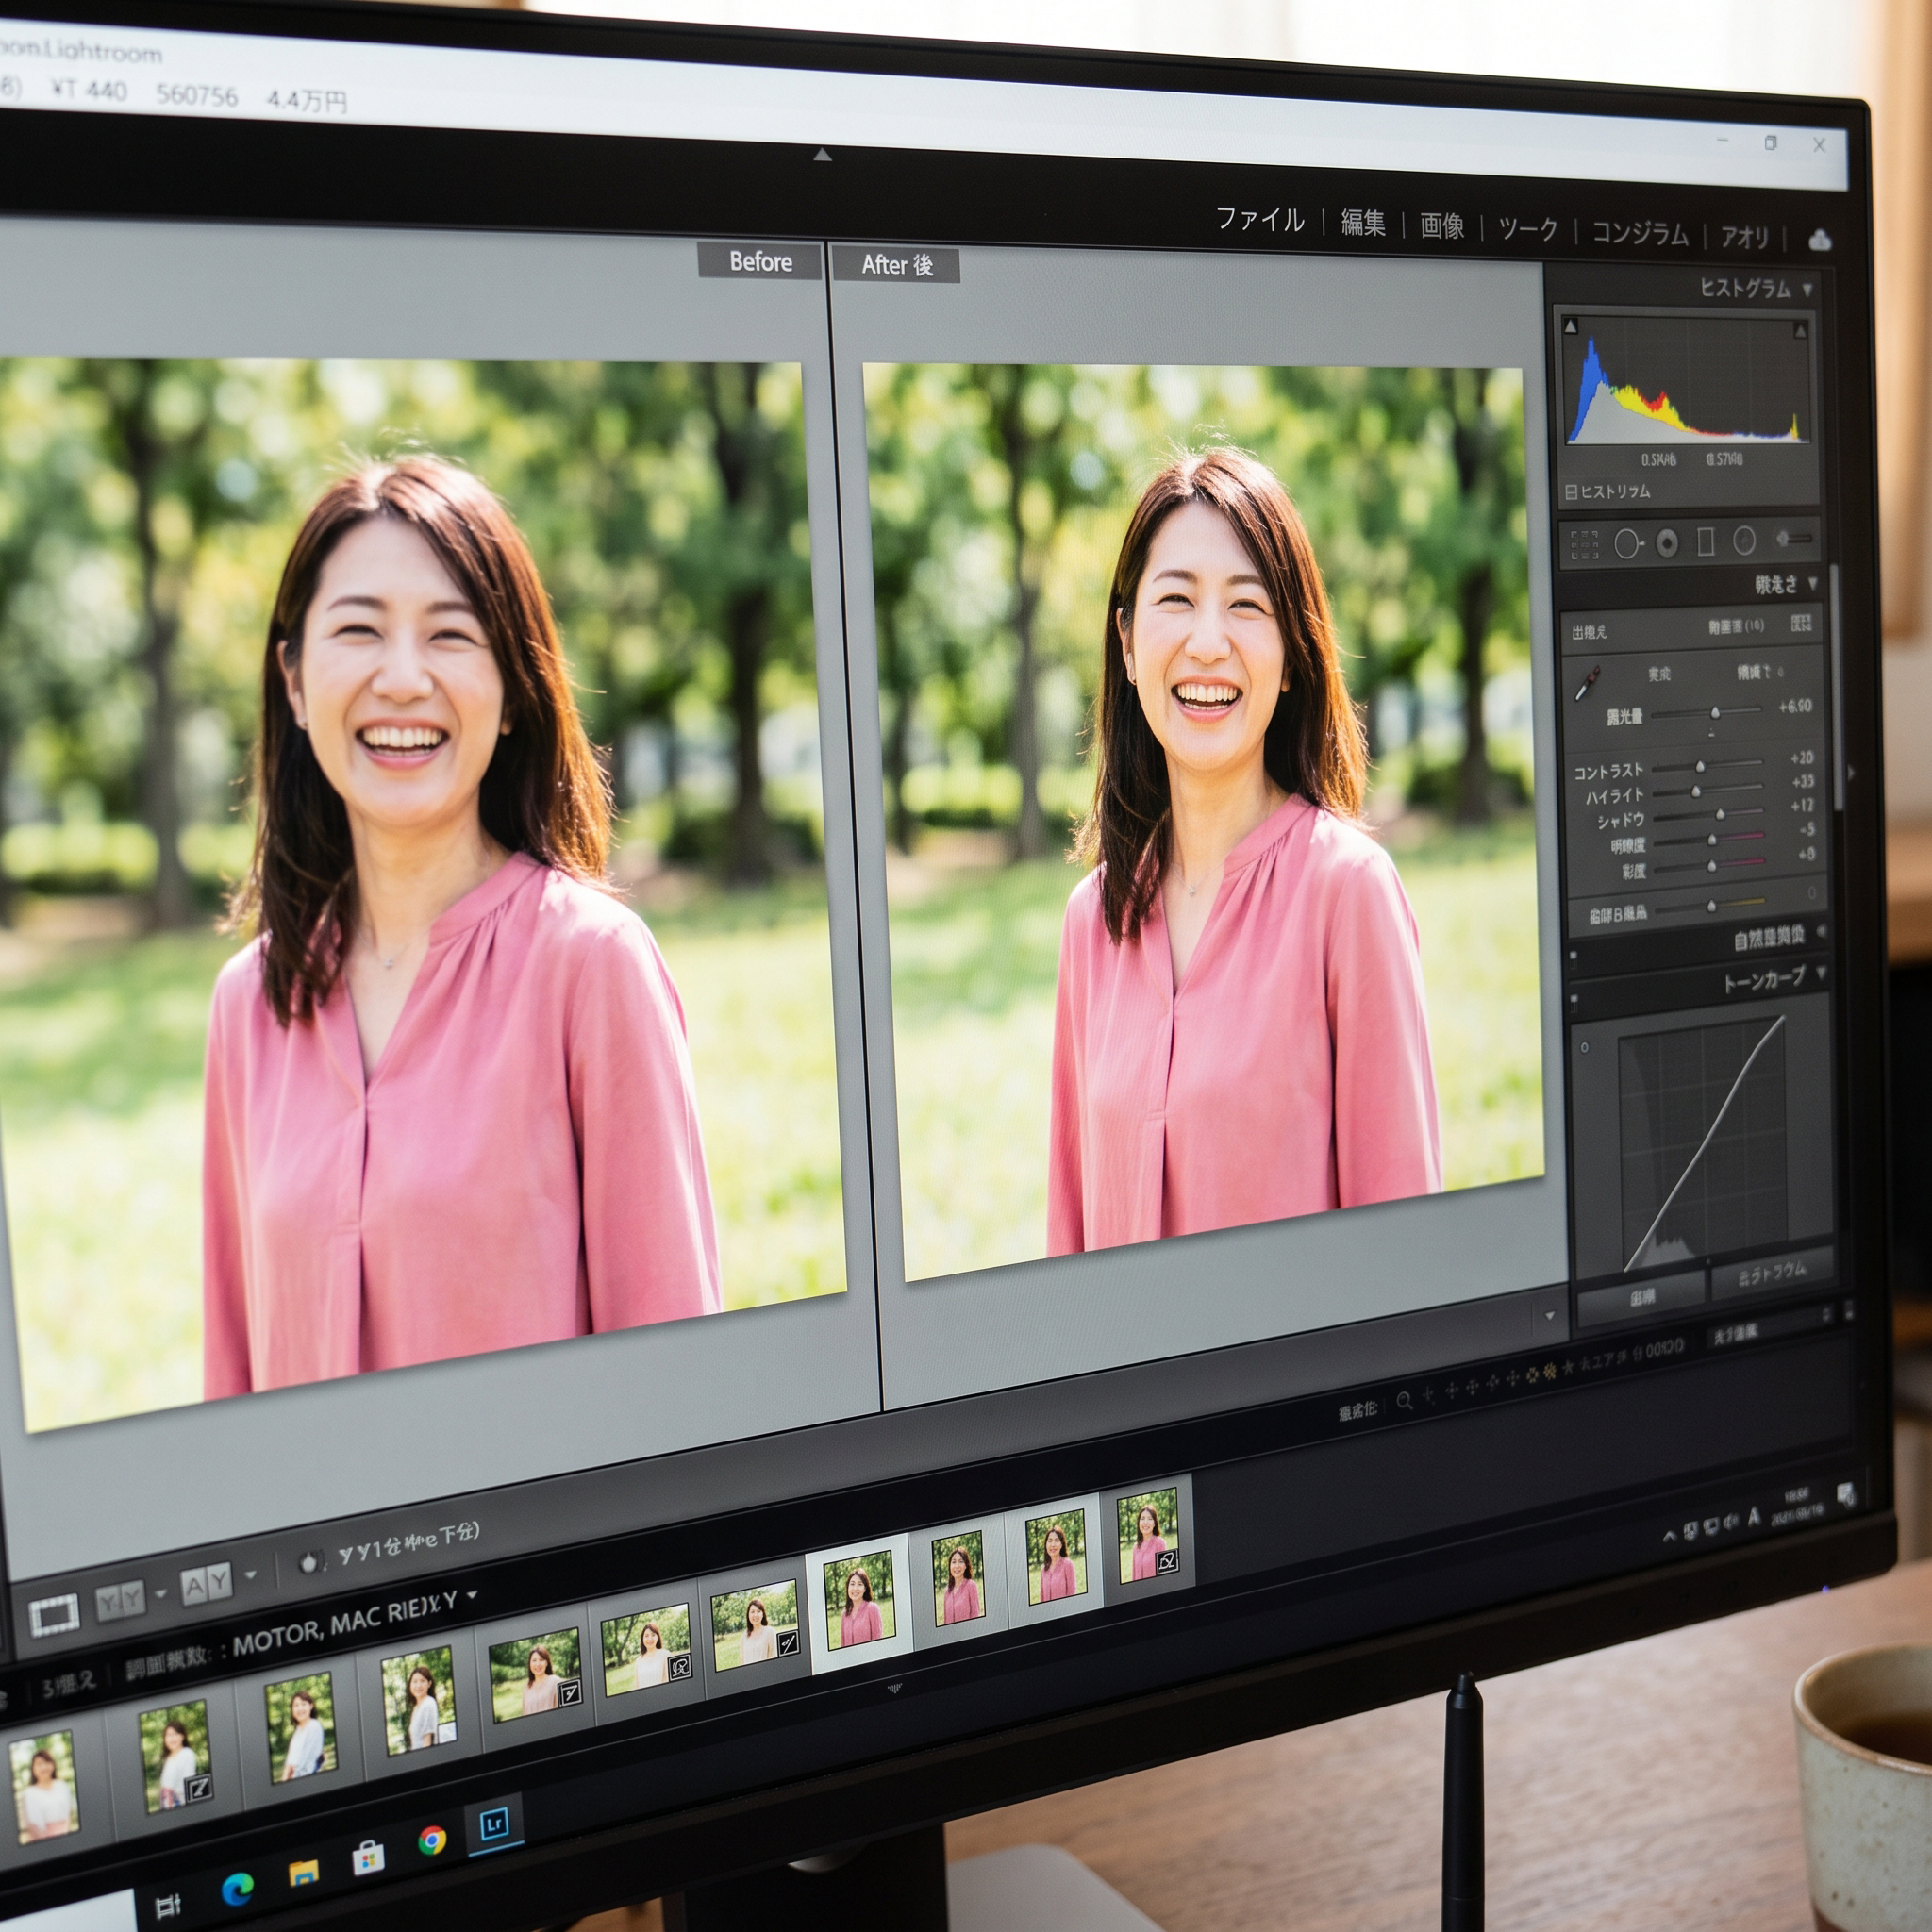Open Lightroom from the Windows taskbar
Image resolution: width=1932 pixels, height=1932 pixels.
[x=495, y=1824]
